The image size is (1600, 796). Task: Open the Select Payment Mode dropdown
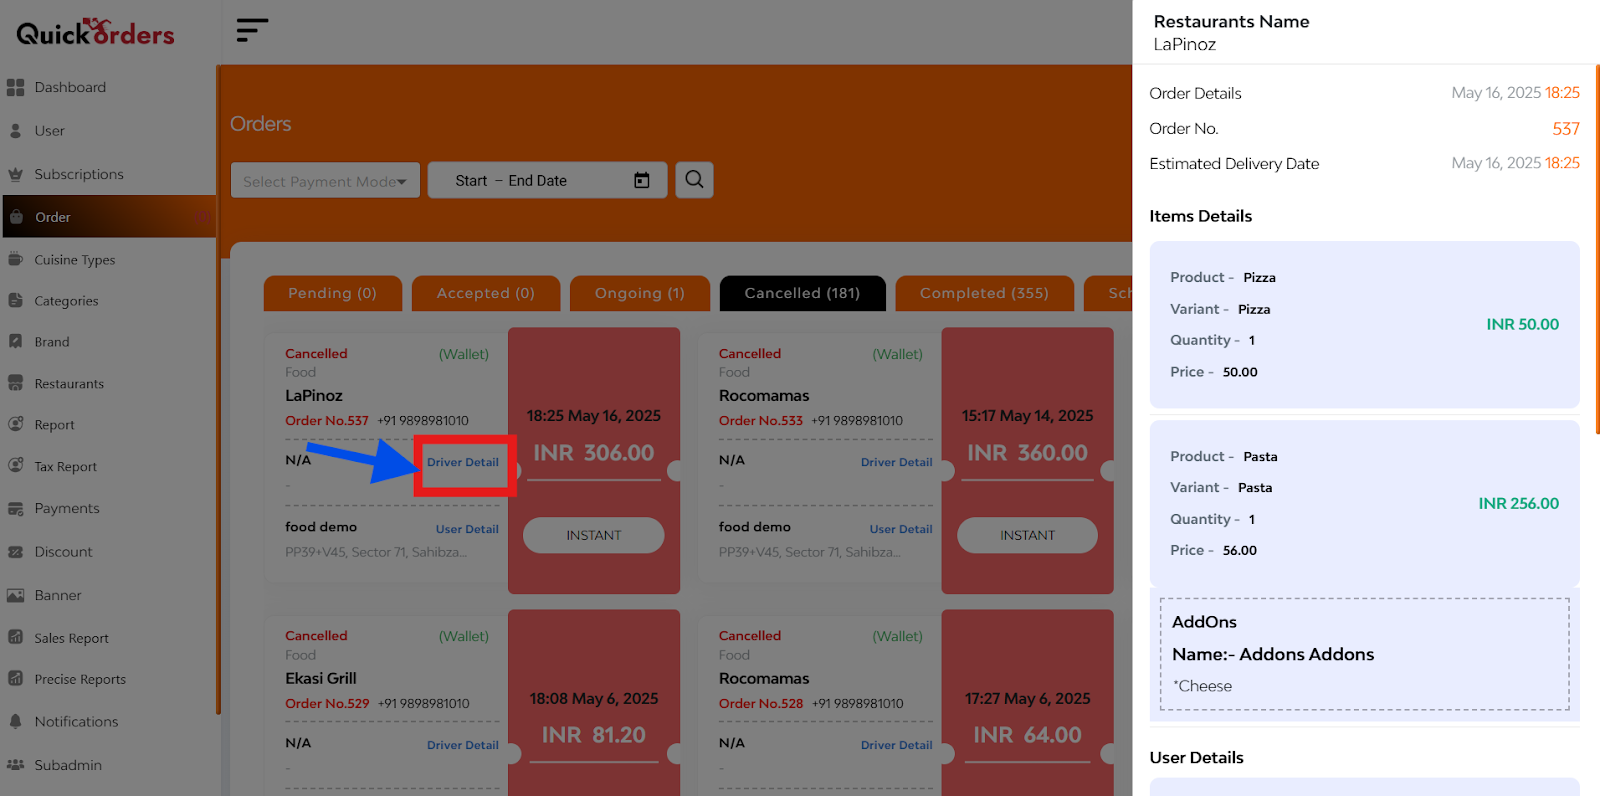325,181
